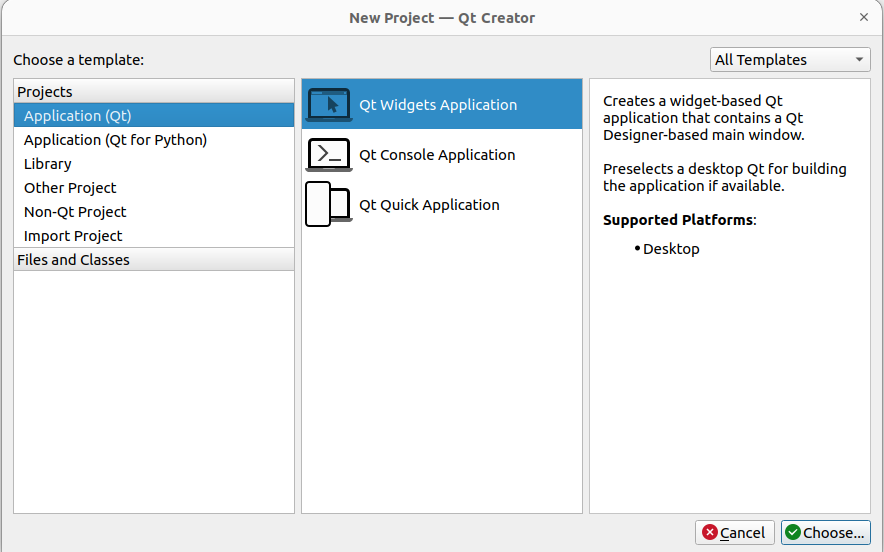The width and height of the screenshot is (884, 552).
Task: Pick the Other Project category
Action: click(154, 188)
